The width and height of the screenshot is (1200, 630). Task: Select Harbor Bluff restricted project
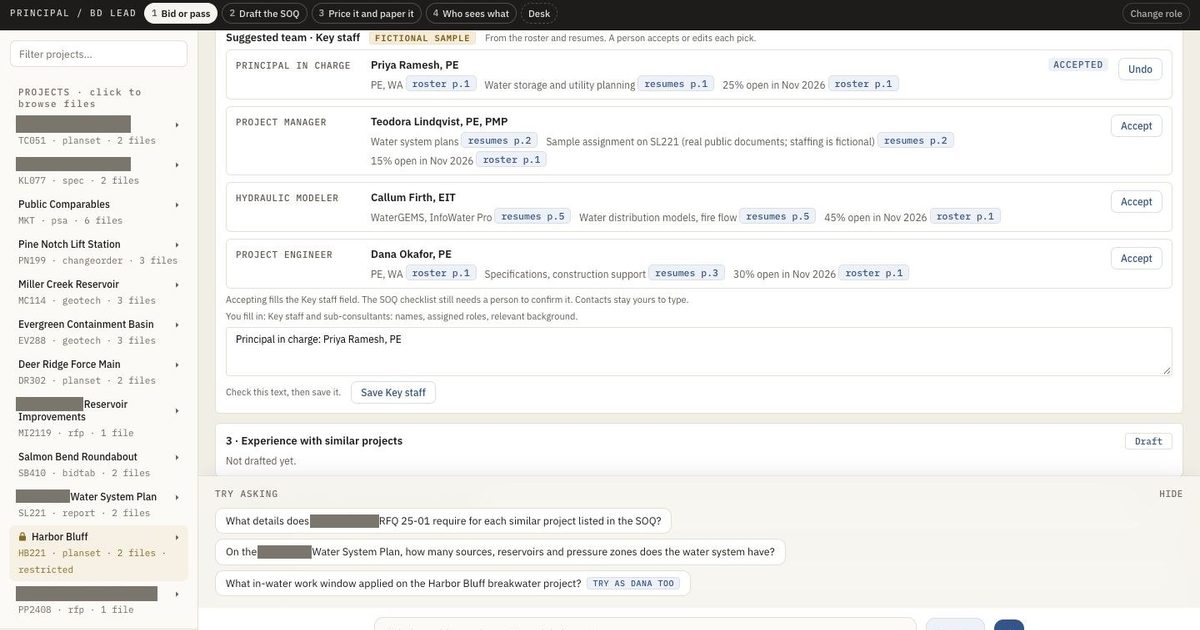click(98, 553)
